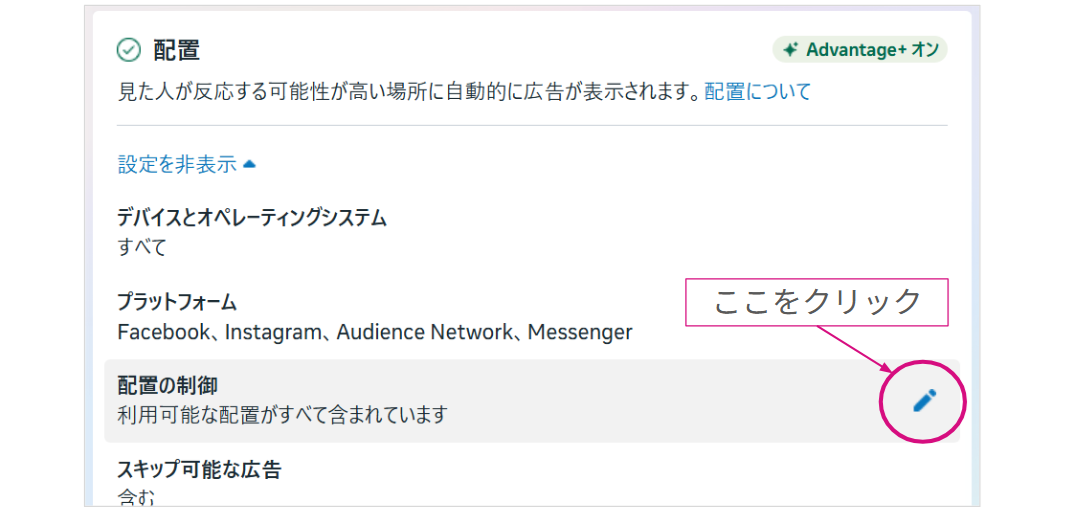This screenshot has width=1072, height=508.
Task: Click the green checkmark icon beside 配置
Action: 129,50
